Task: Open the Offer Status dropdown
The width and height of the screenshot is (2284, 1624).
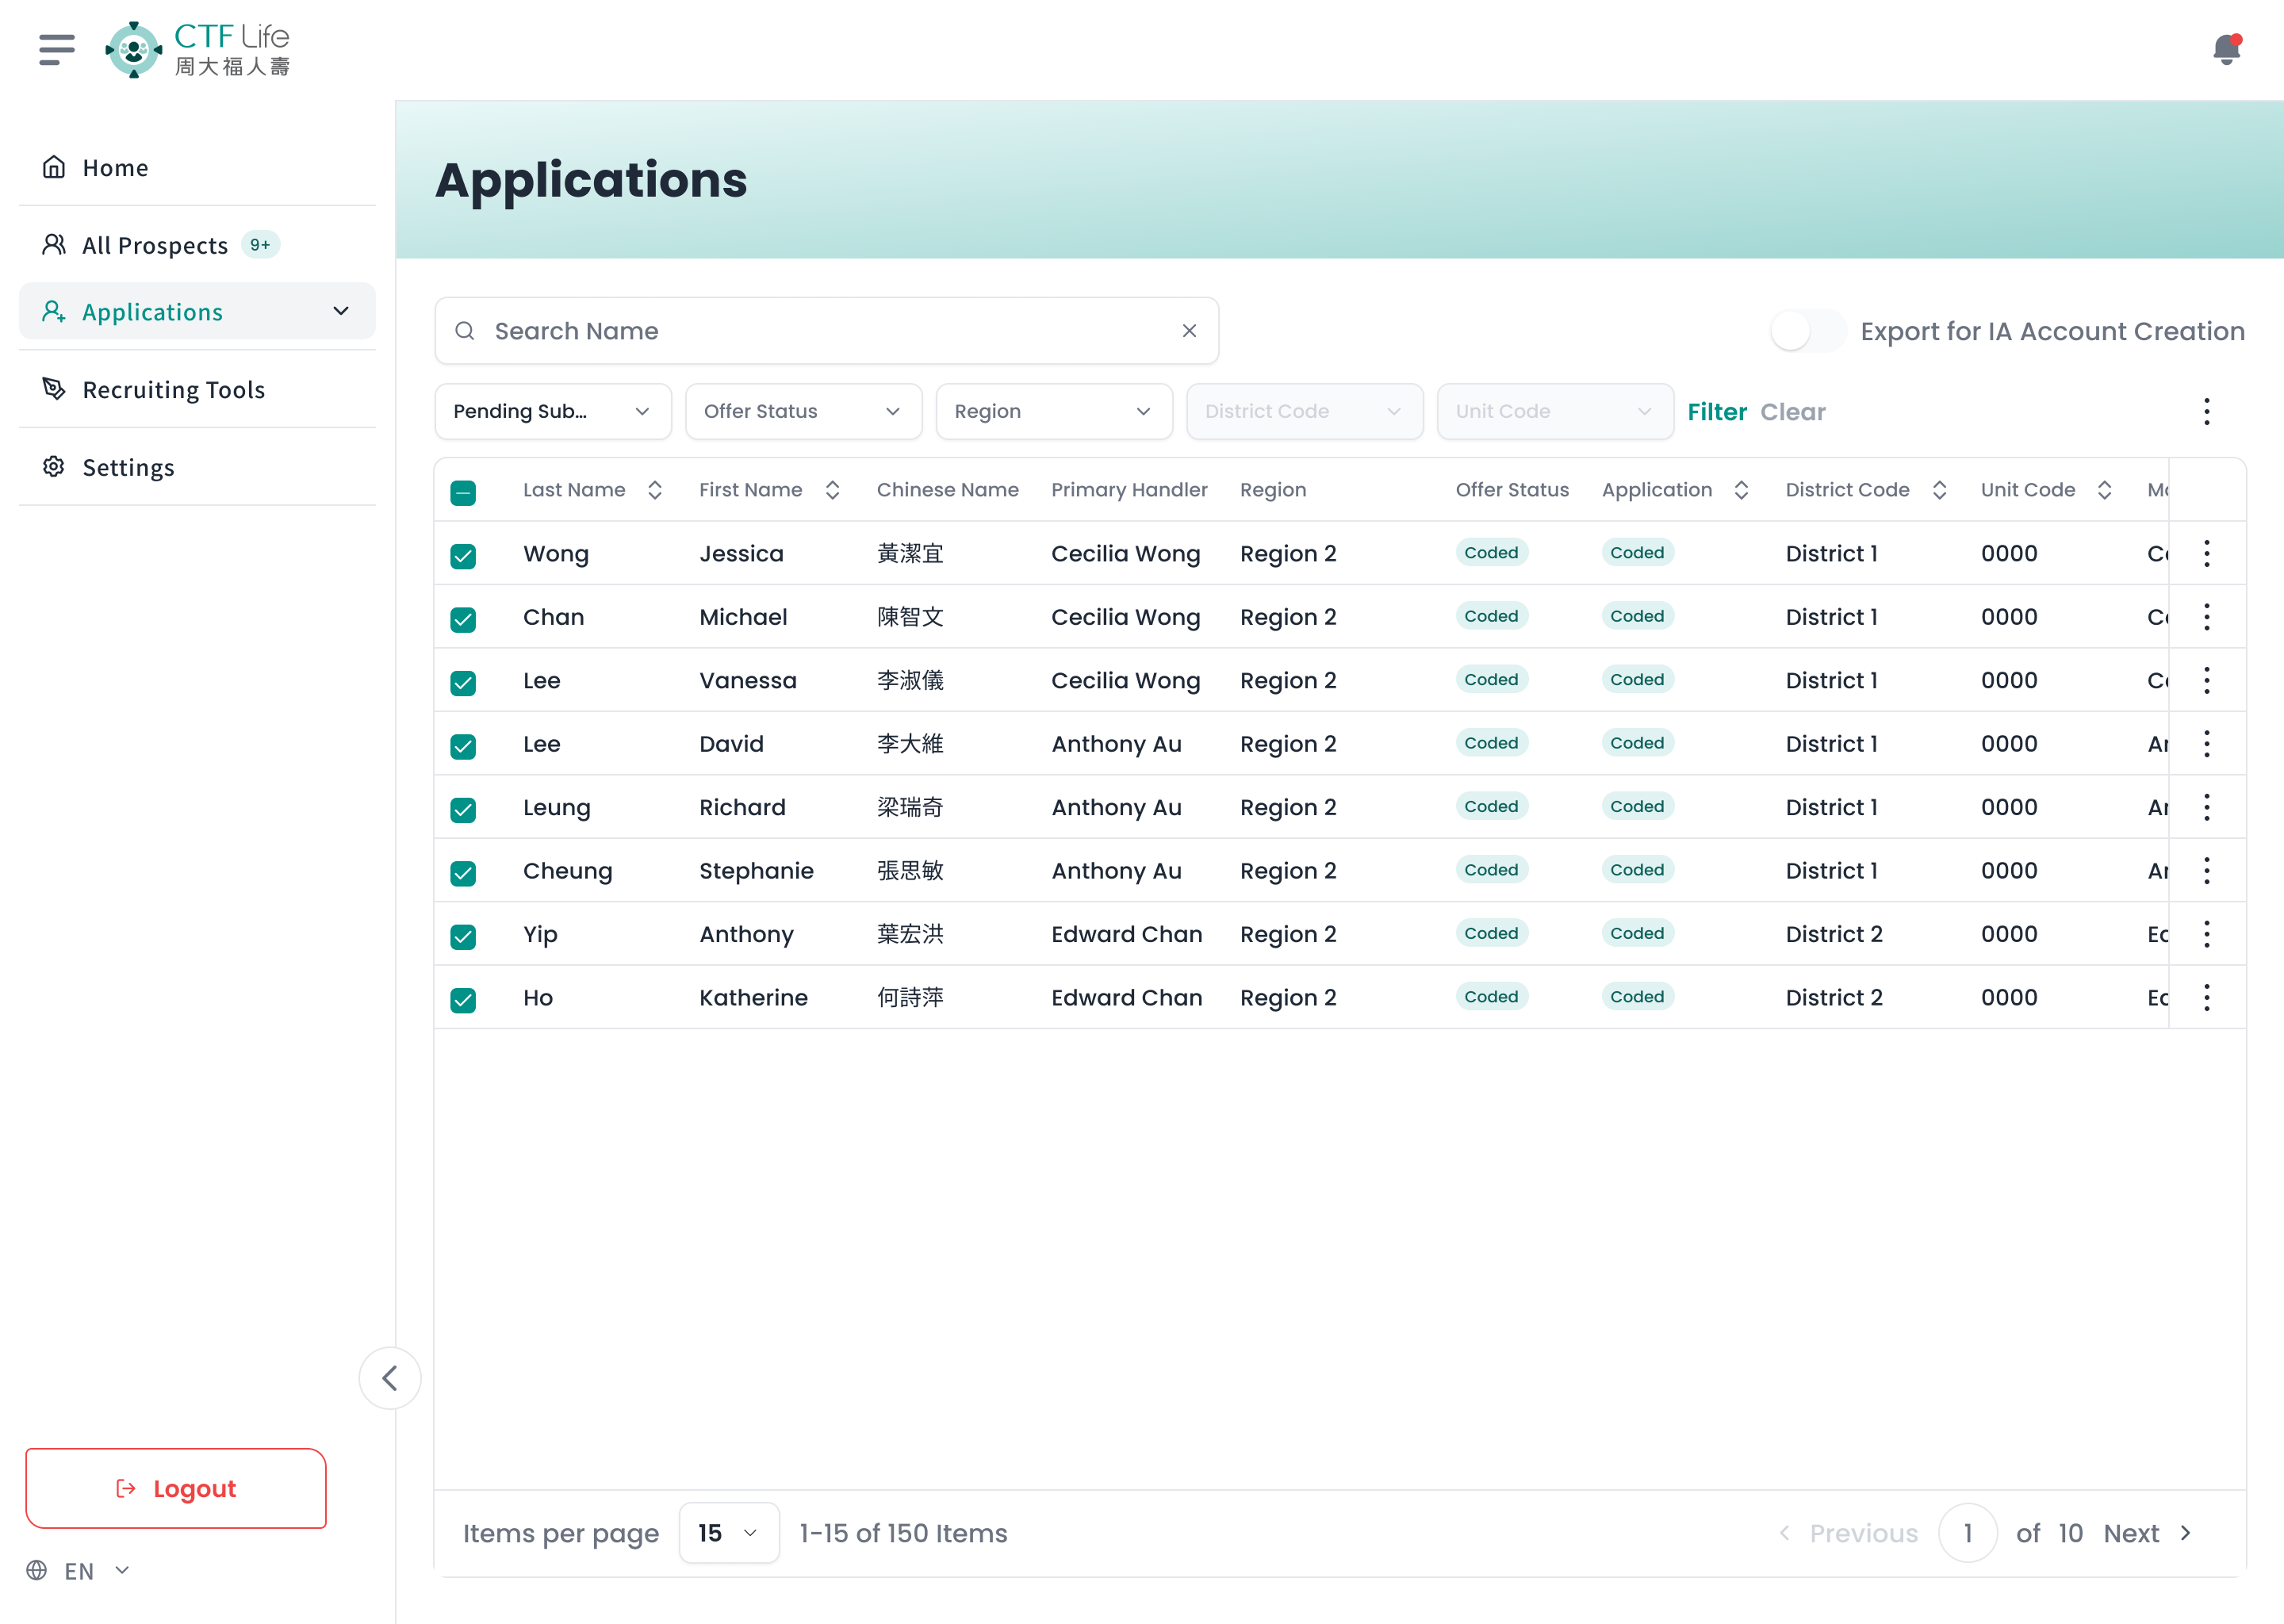Action: (802, 412)
